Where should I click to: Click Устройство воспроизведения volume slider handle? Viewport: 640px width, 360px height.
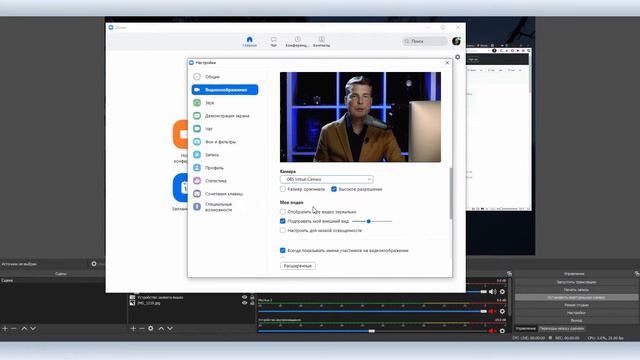click(371, 331)
